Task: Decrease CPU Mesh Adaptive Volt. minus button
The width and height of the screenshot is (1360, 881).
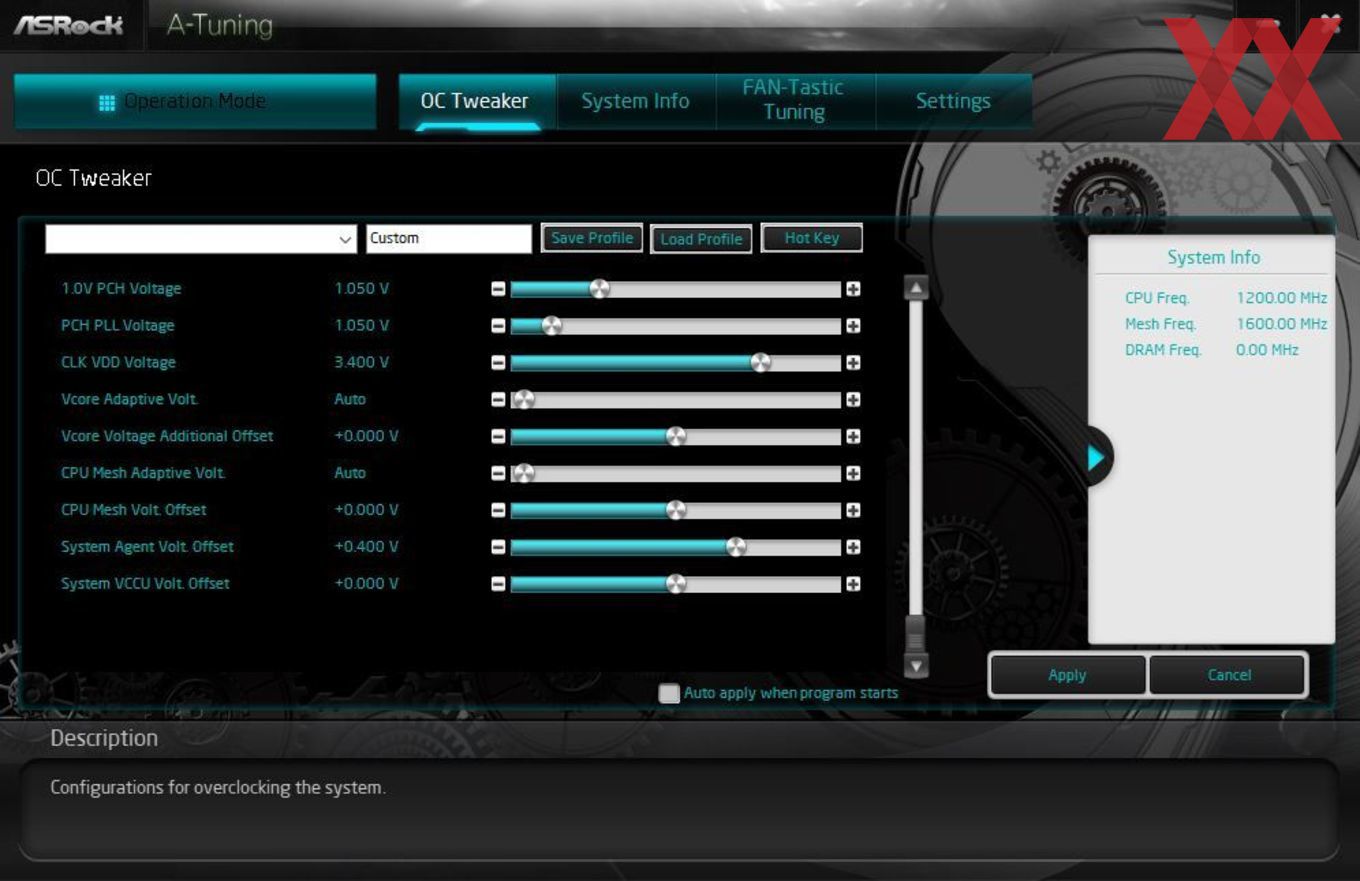Action: pyautogui.click(x=498, y=474)
